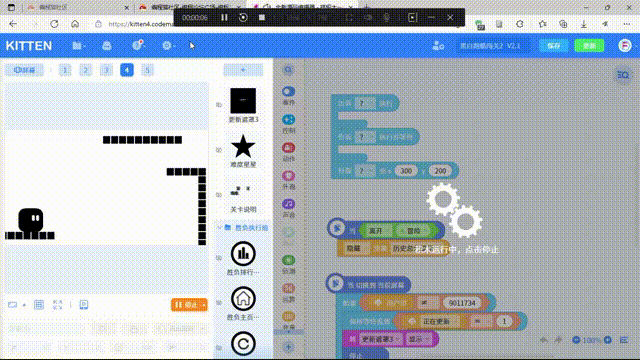Switch to screen tab 3
The height and width of the screenshot is (360, 640).
[106, 70]
